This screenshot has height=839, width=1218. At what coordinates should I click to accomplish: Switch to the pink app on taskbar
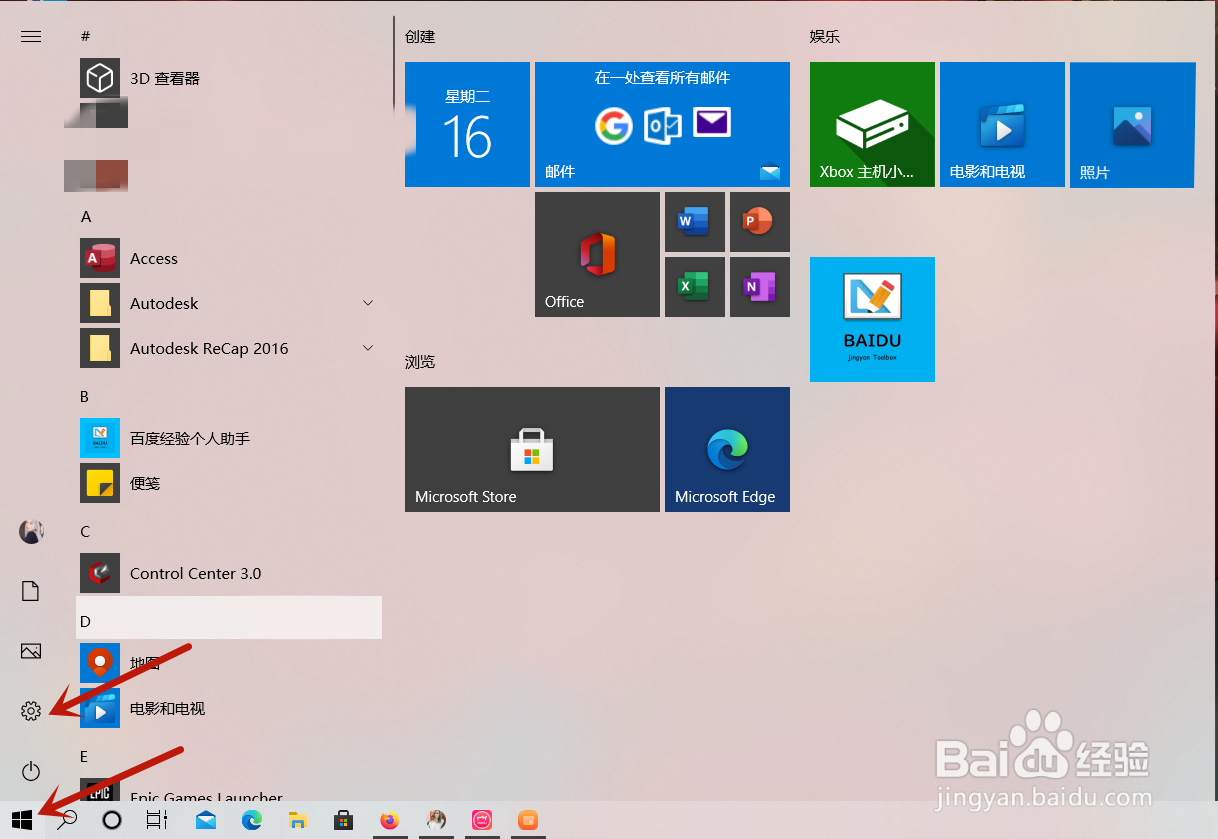coord(482,820)
